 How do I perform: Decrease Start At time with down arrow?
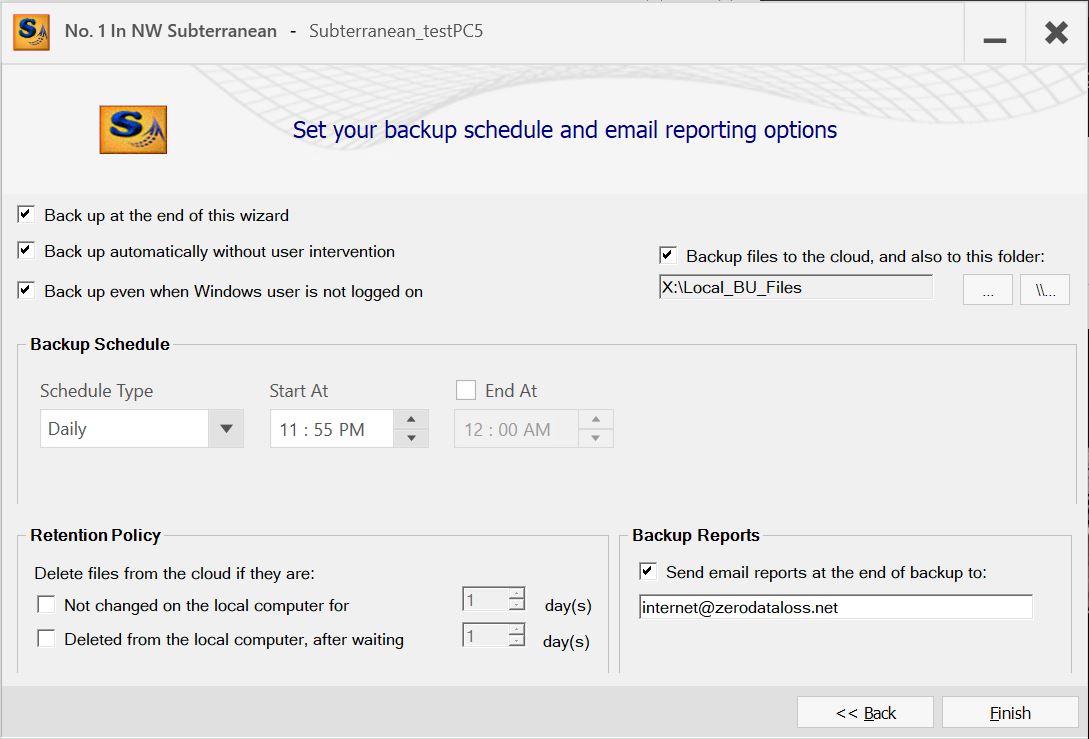411,438
